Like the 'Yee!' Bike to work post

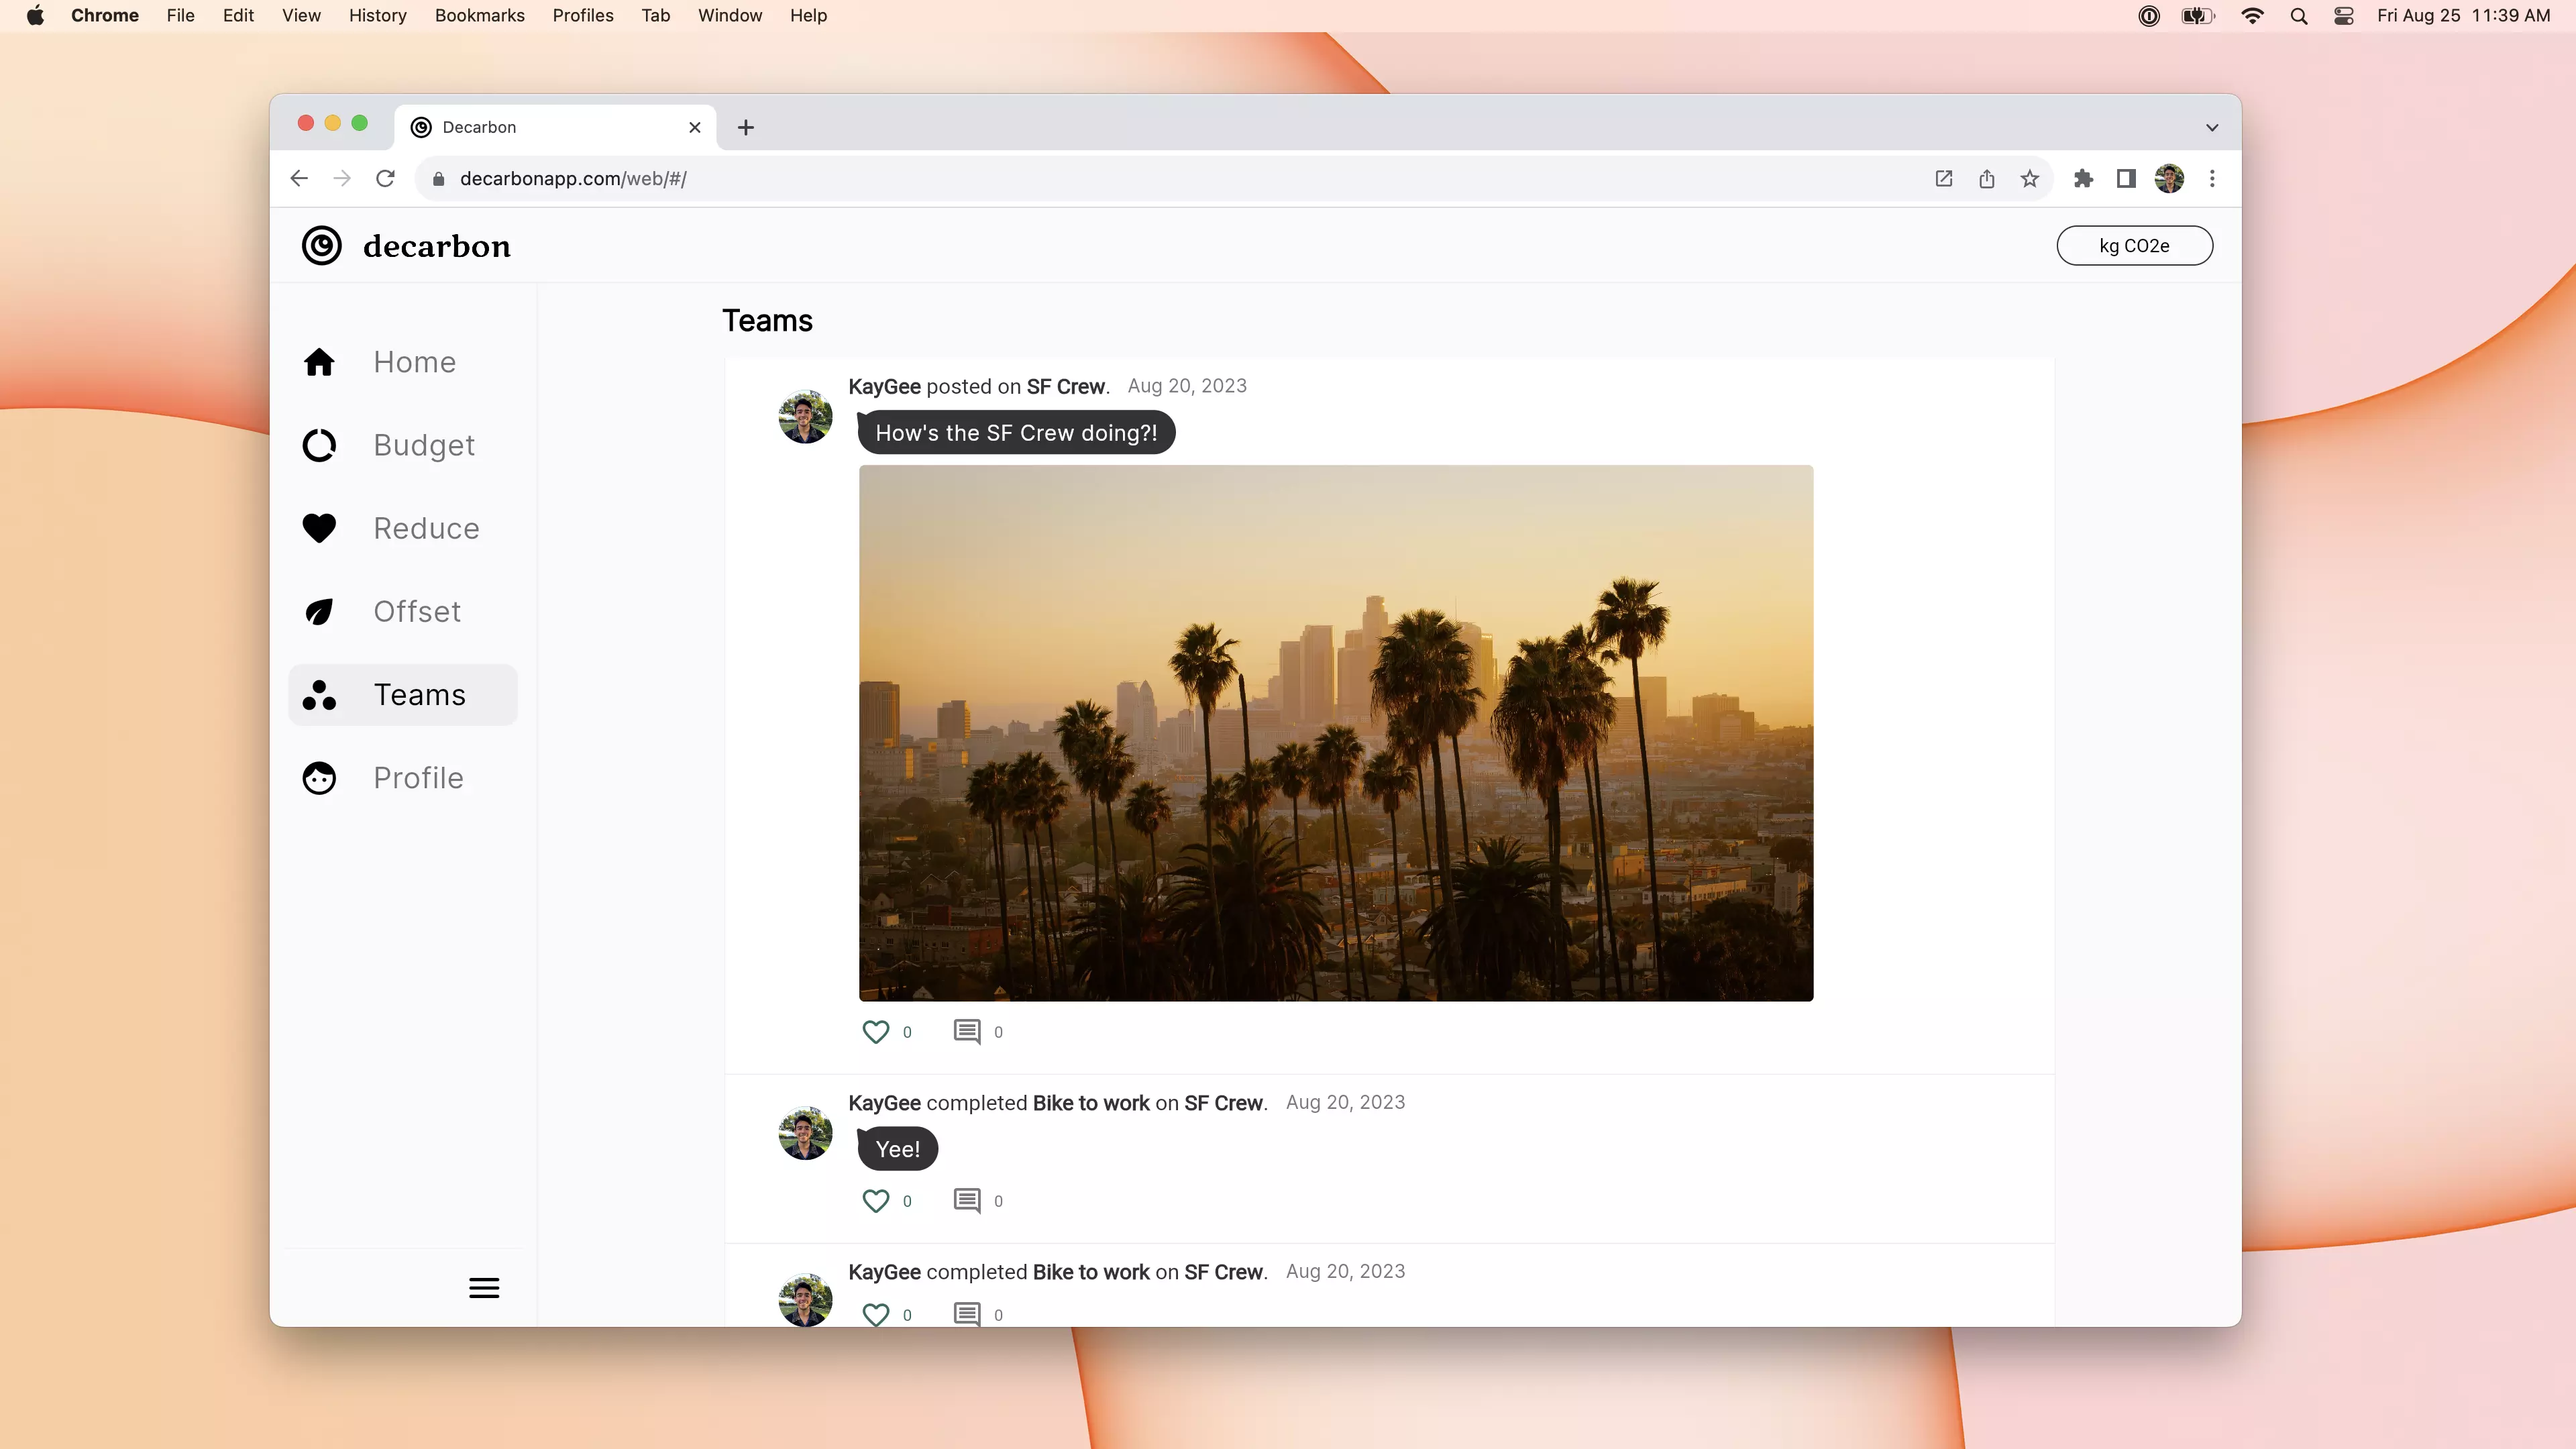click(876, 1201)
